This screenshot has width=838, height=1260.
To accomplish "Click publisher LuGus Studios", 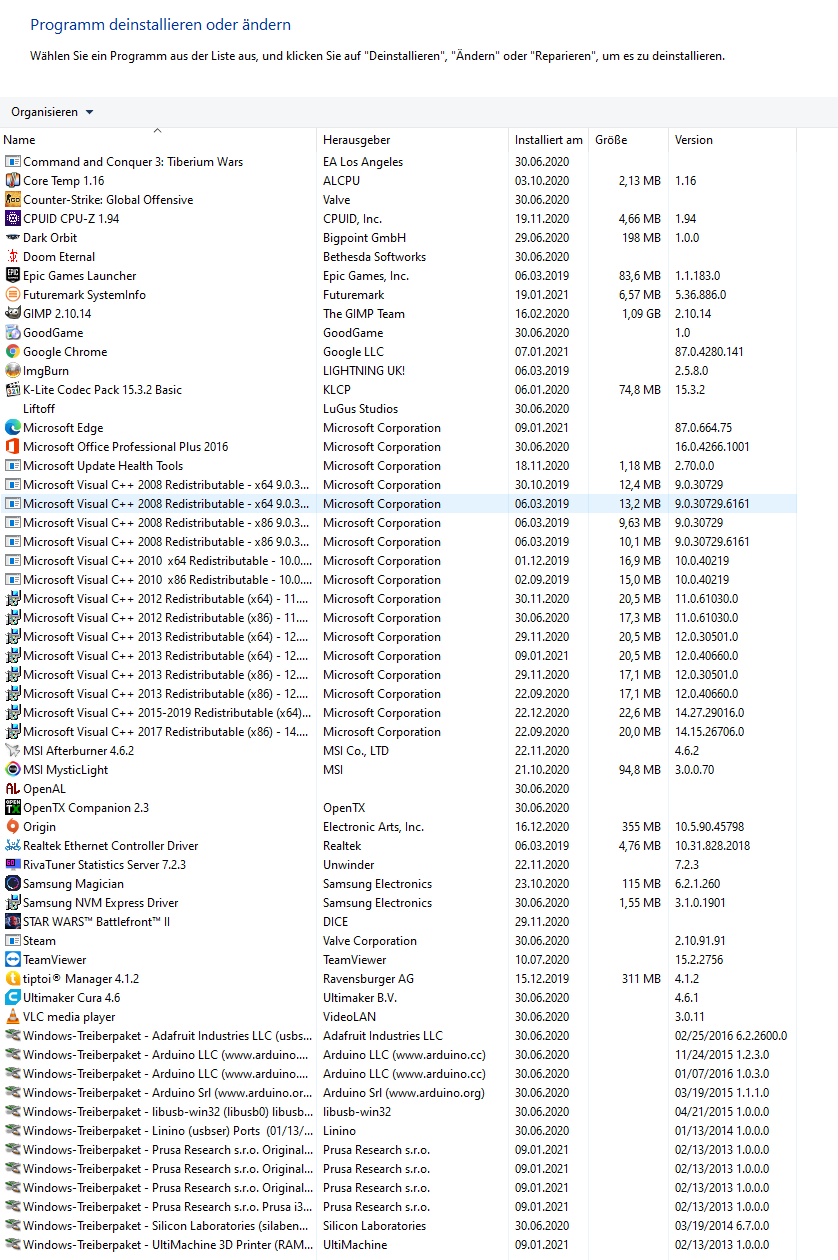I will point(360,409).
